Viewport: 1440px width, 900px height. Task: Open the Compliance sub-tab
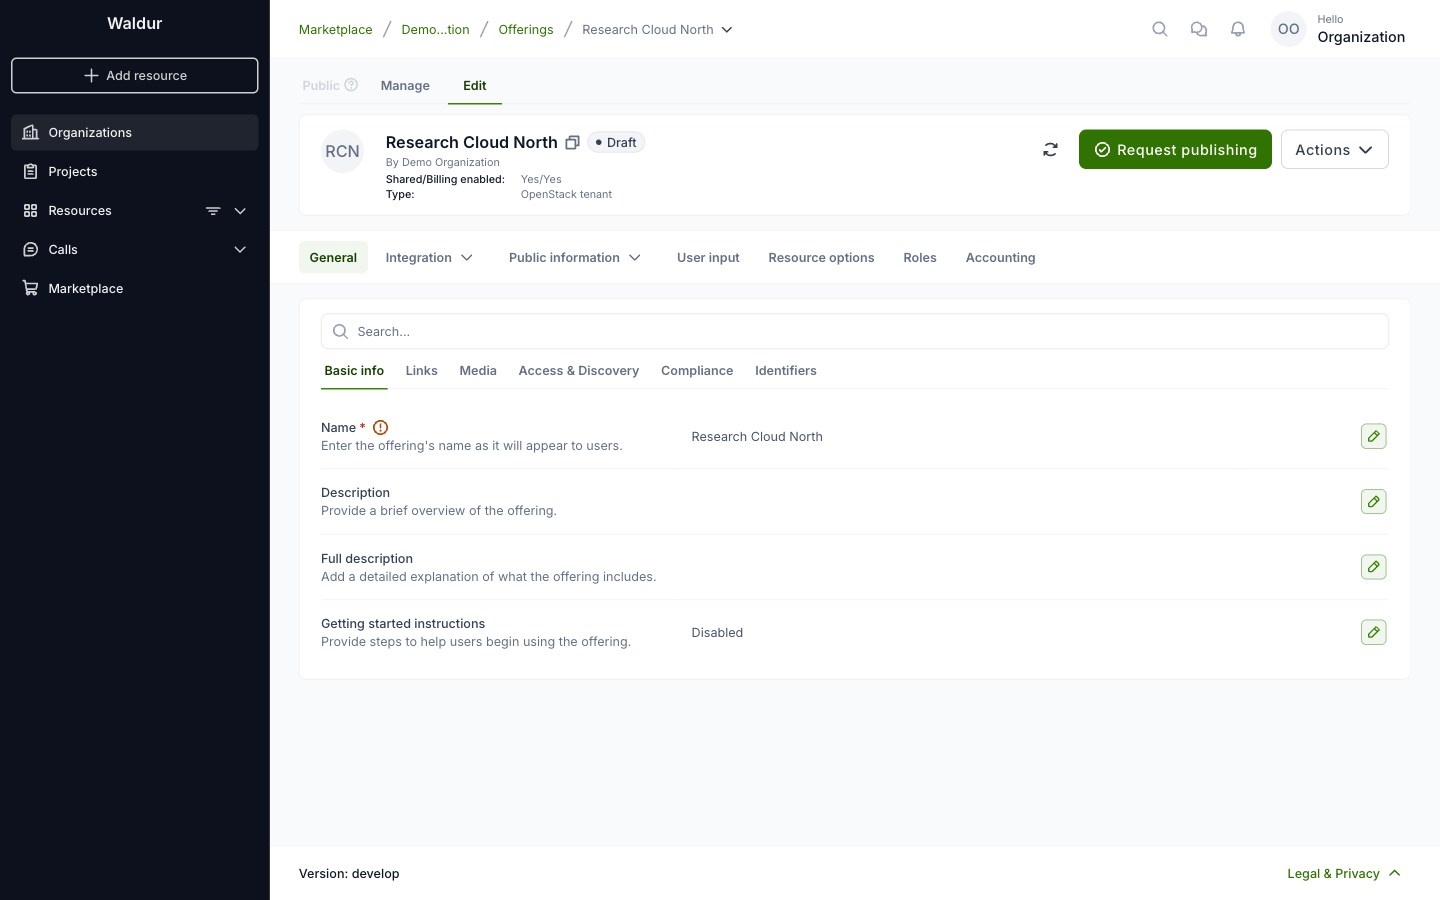click(697, 371)
